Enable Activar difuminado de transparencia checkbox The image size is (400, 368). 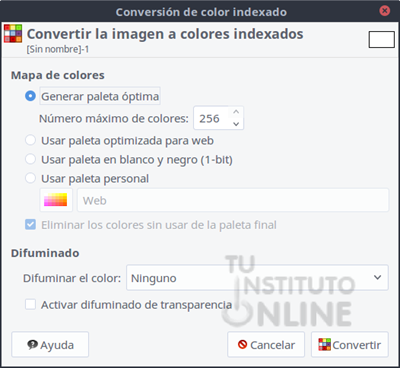(x=30, y=304)
